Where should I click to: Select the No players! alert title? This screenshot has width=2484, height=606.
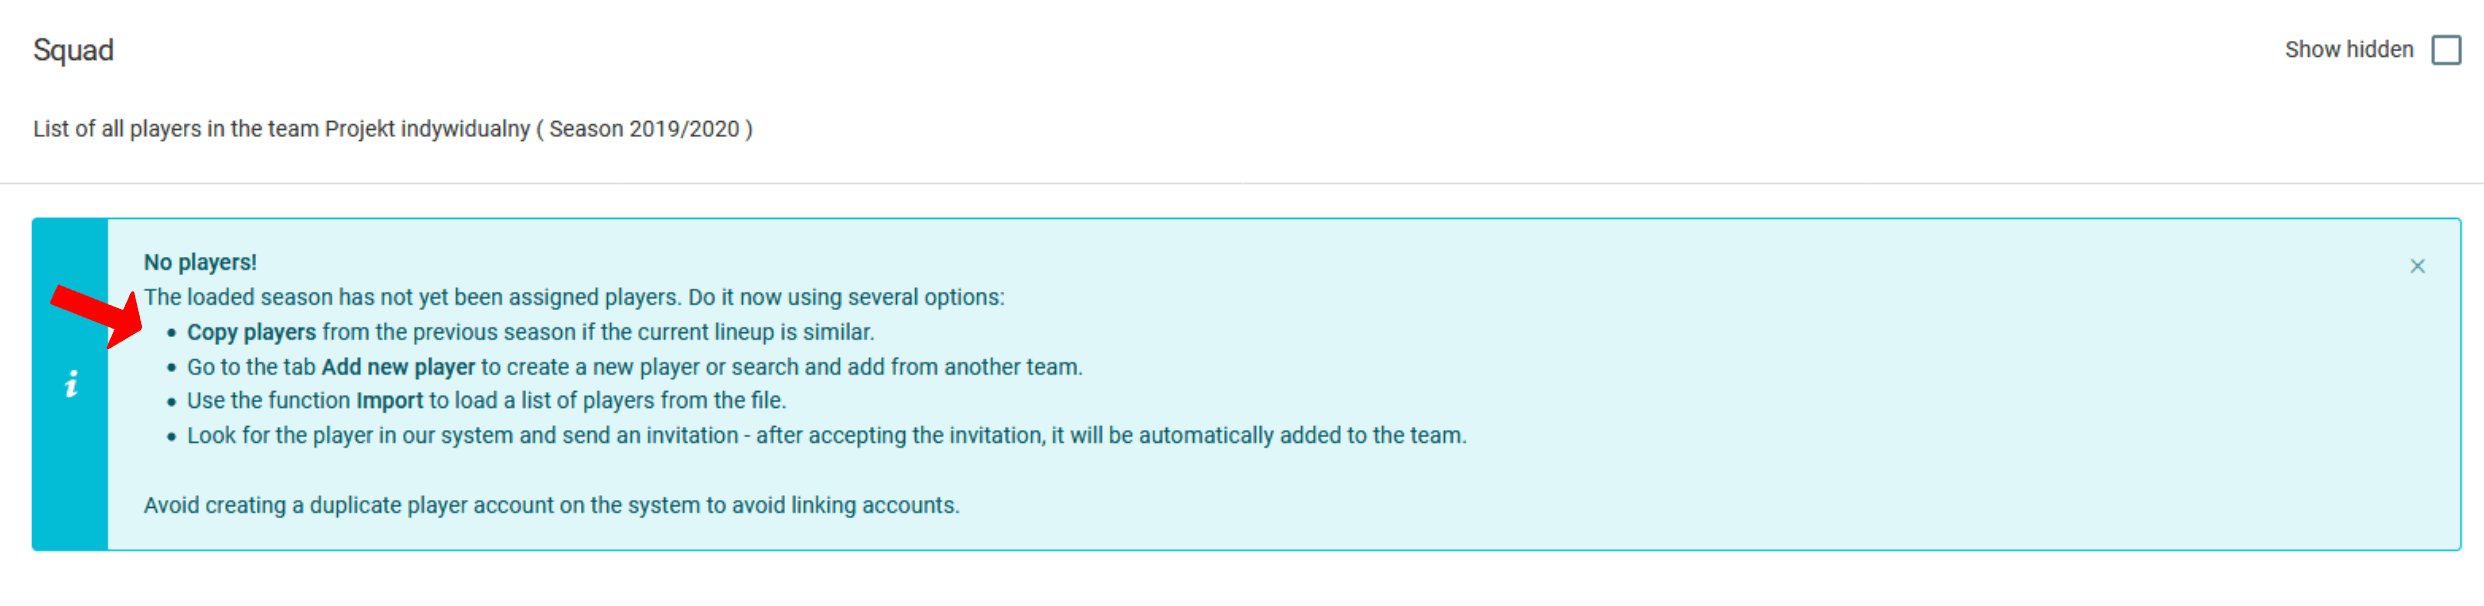click(200, 262)
